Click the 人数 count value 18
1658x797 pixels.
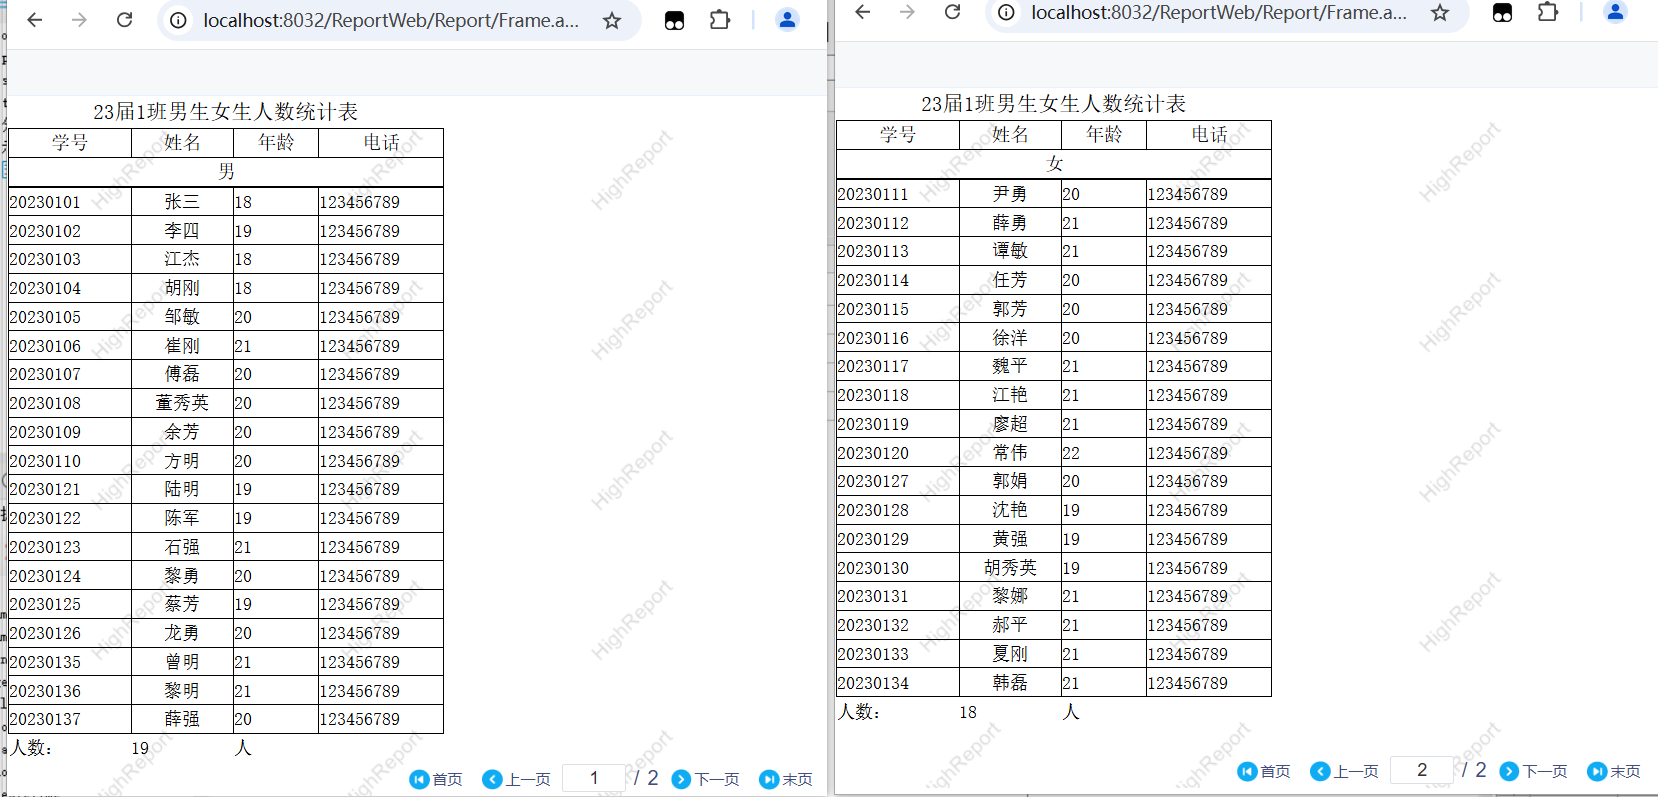pyautogui.click(x=968, y=712)
